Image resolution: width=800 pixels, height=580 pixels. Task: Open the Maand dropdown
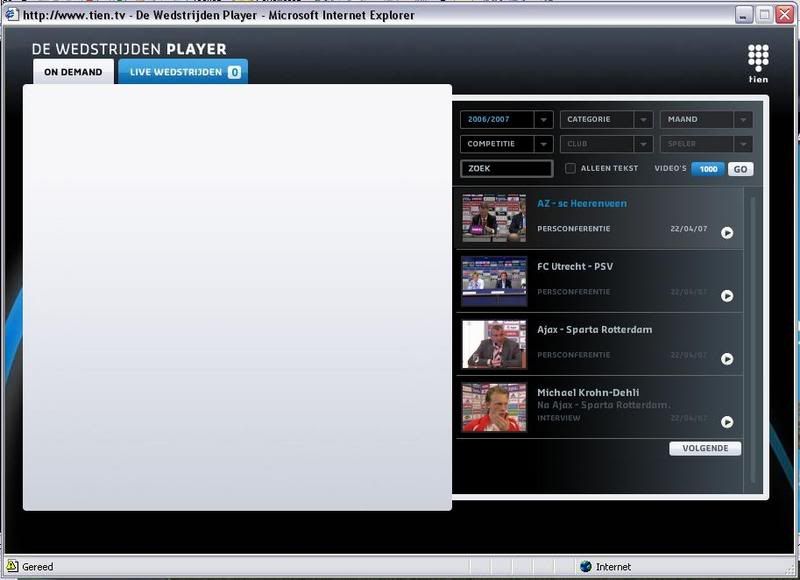point(706,119)
